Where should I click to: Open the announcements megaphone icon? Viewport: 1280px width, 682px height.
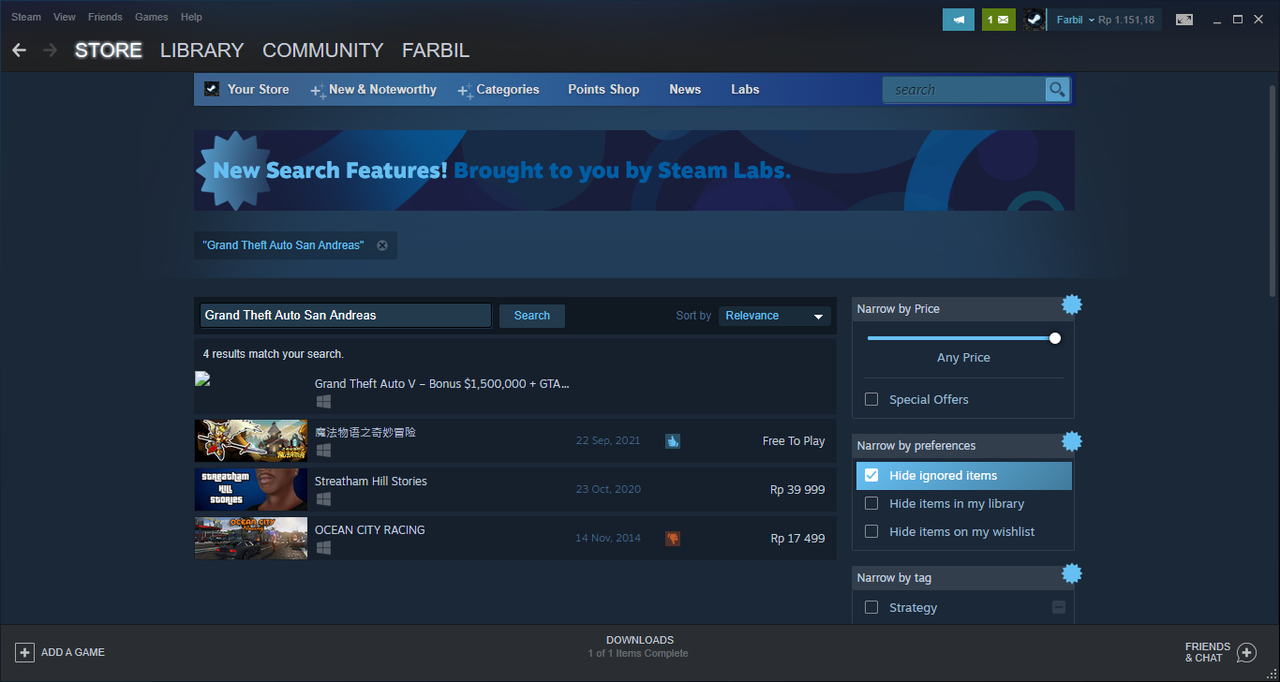point(958,19)
